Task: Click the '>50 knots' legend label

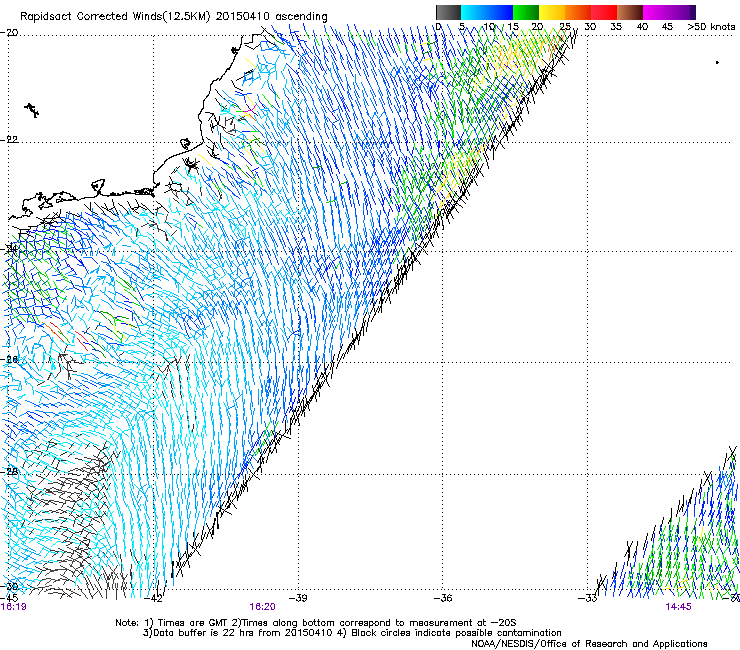Action: [x=711, y=27]
